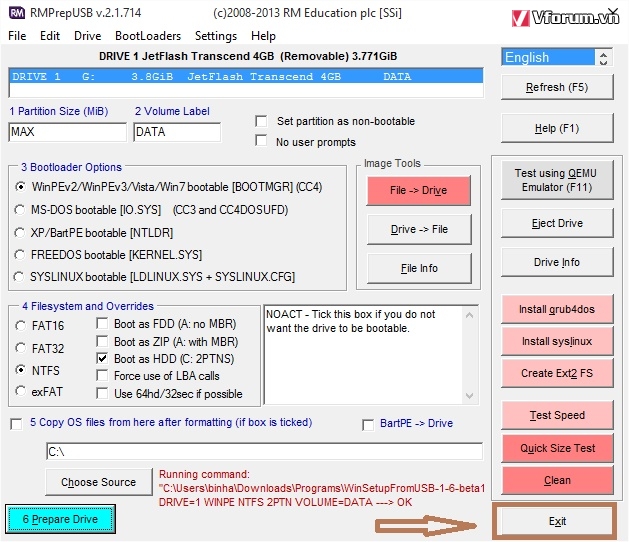Screen dimensions: 629x542
Task: Click language selector spinner arrows
Action: click(603, 57)
